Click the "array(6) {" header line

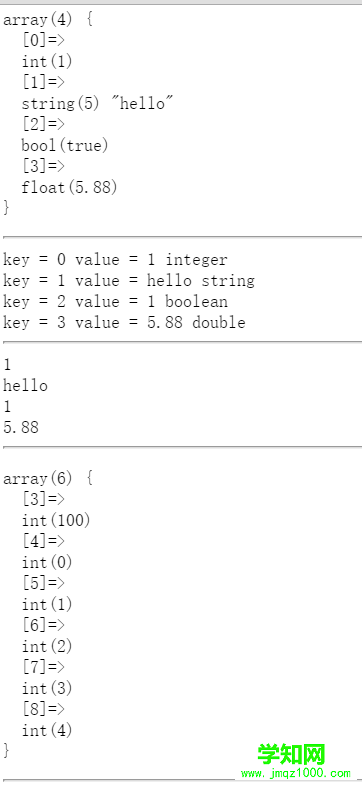48,479
